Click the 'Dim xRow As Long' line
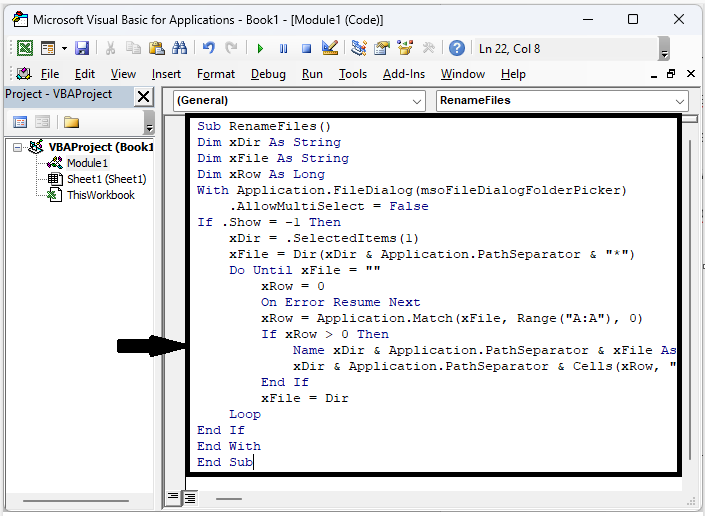The image size is (705, 516). (x=261, y=174)
